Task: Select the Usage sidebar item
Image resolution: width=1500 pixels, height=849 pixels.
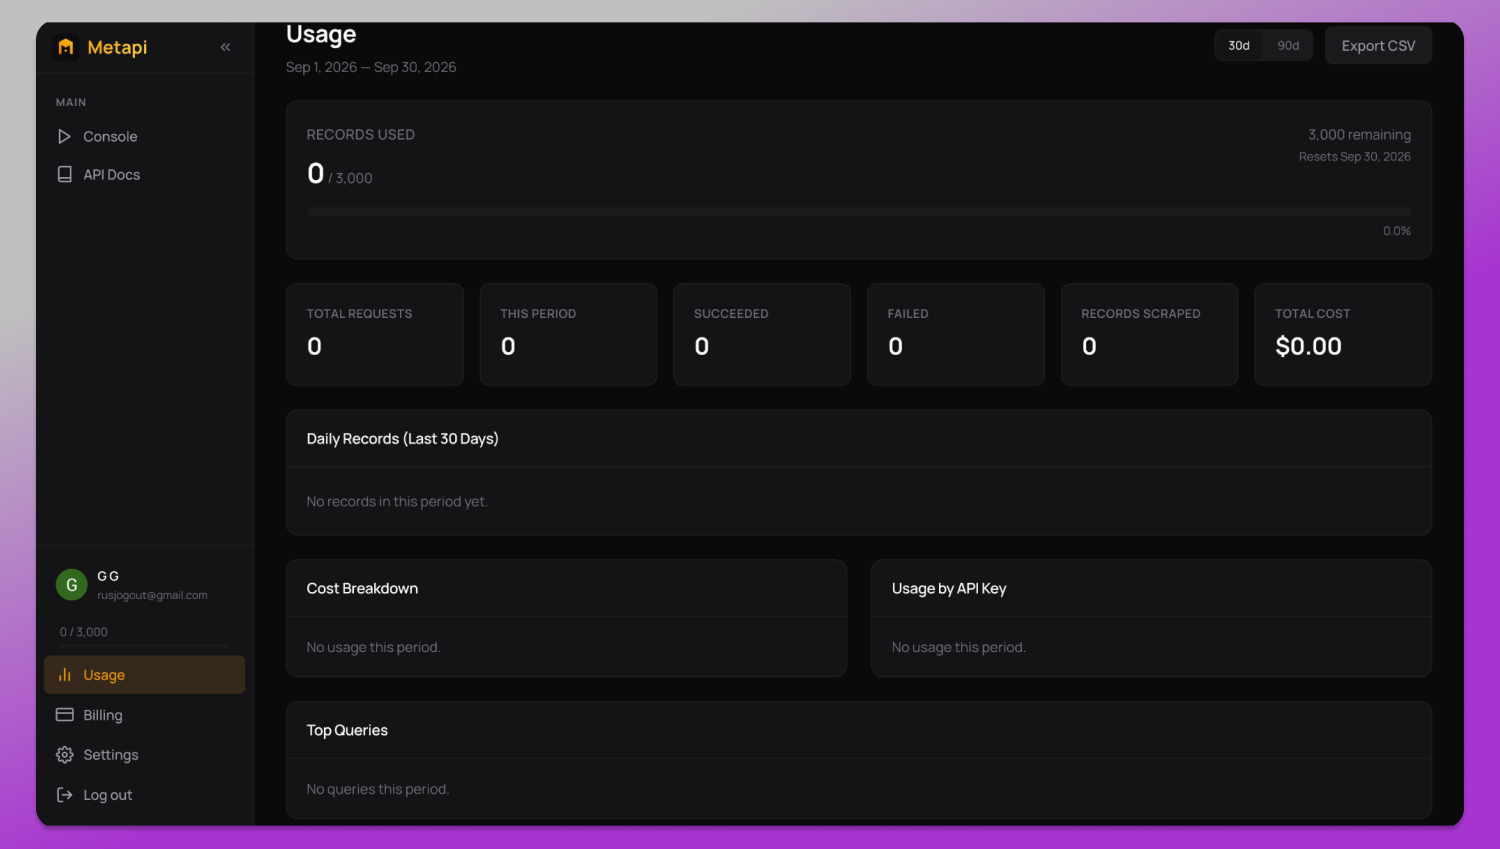Action: click(x=144, y=675)
